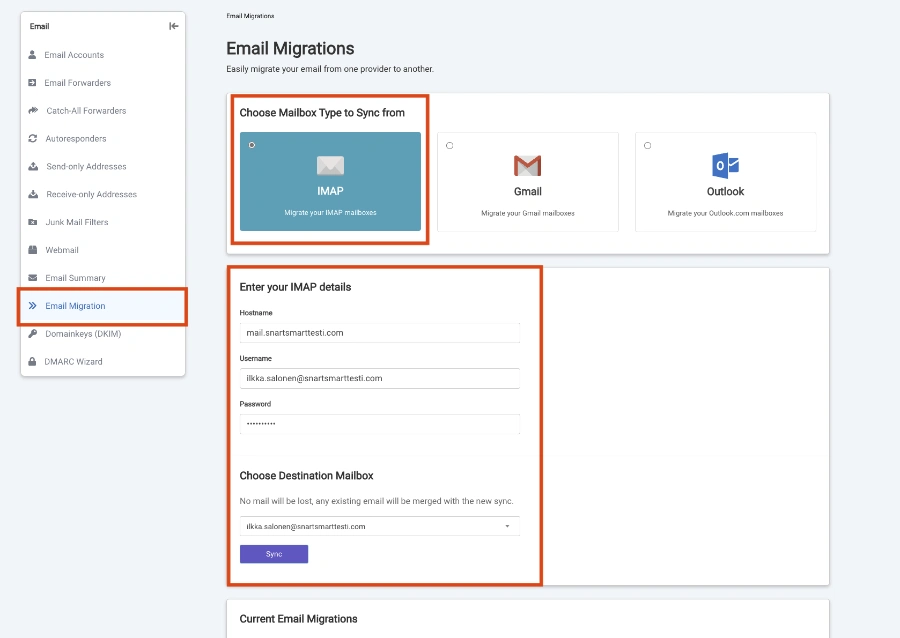This screenshot has height=638, width=900.
Task: Click the Email Forwarders arrow icon
Action: pos(32,83)
